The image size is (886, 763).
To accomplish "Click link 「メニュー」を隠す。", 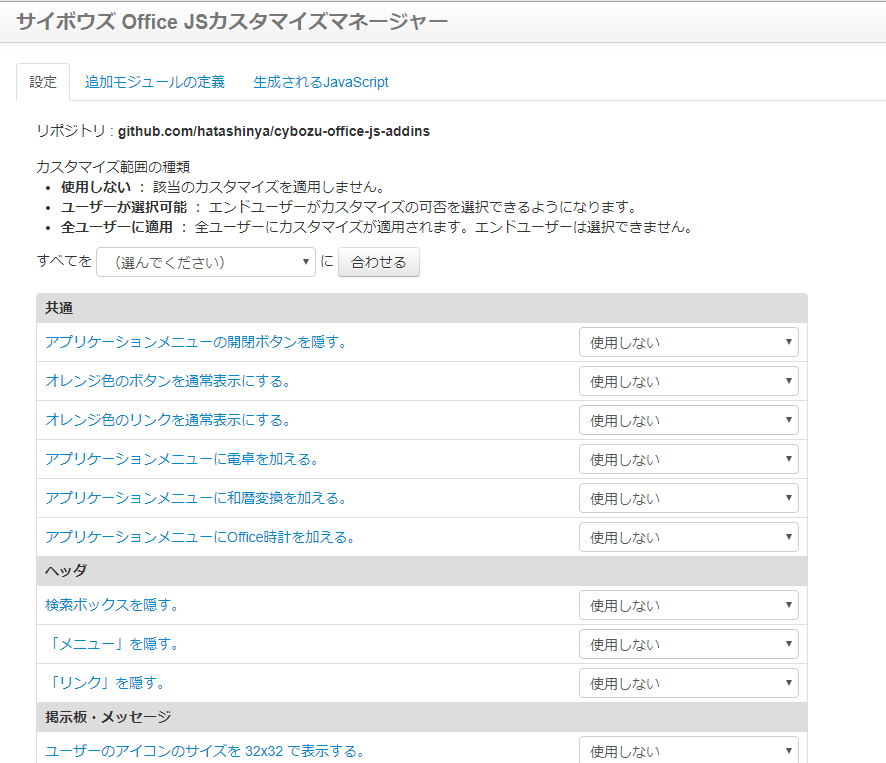I will point(112,644).
